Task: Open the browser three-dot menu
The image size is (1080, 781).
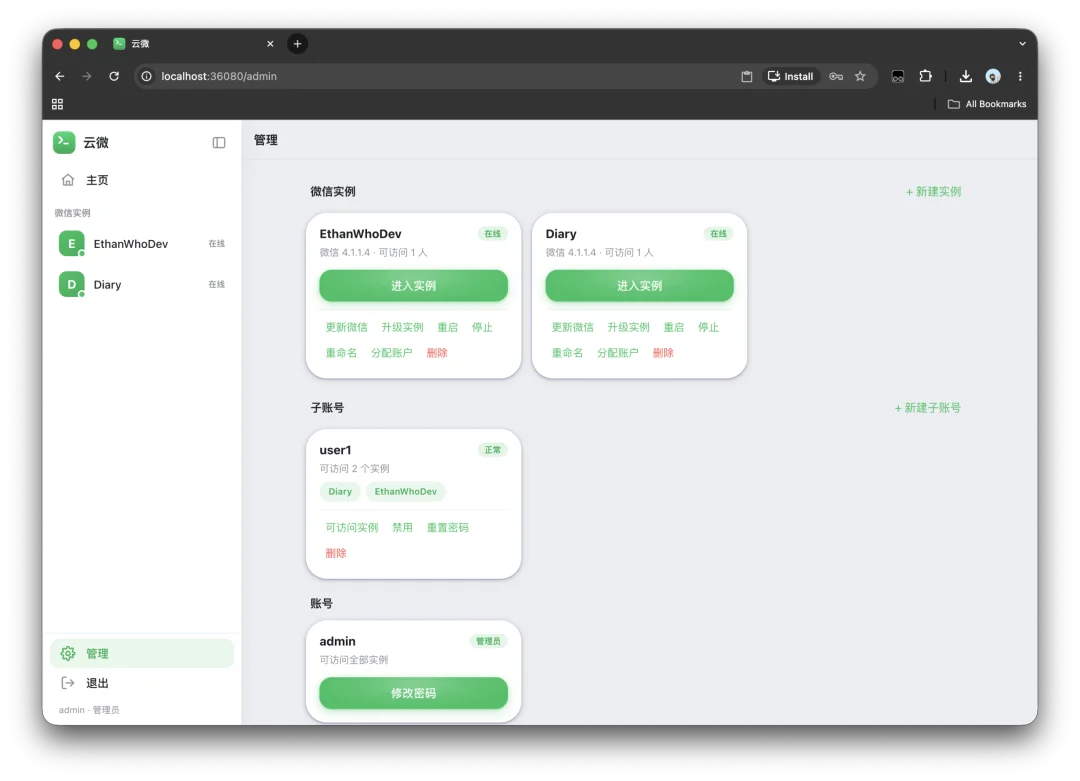Action: click(x=1020, y=76)
